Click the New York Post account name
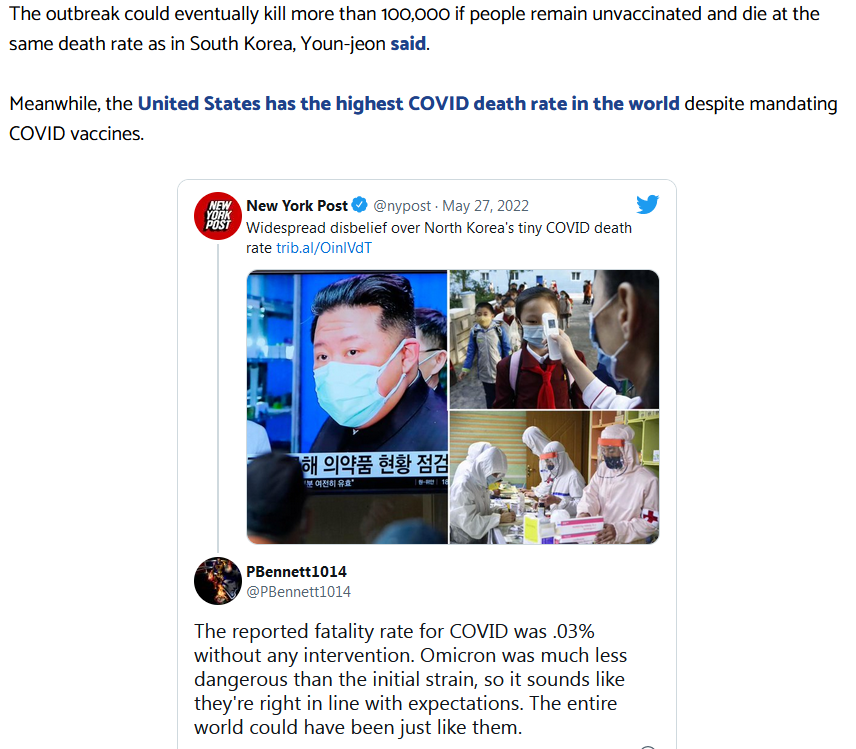 pos(297,205)
